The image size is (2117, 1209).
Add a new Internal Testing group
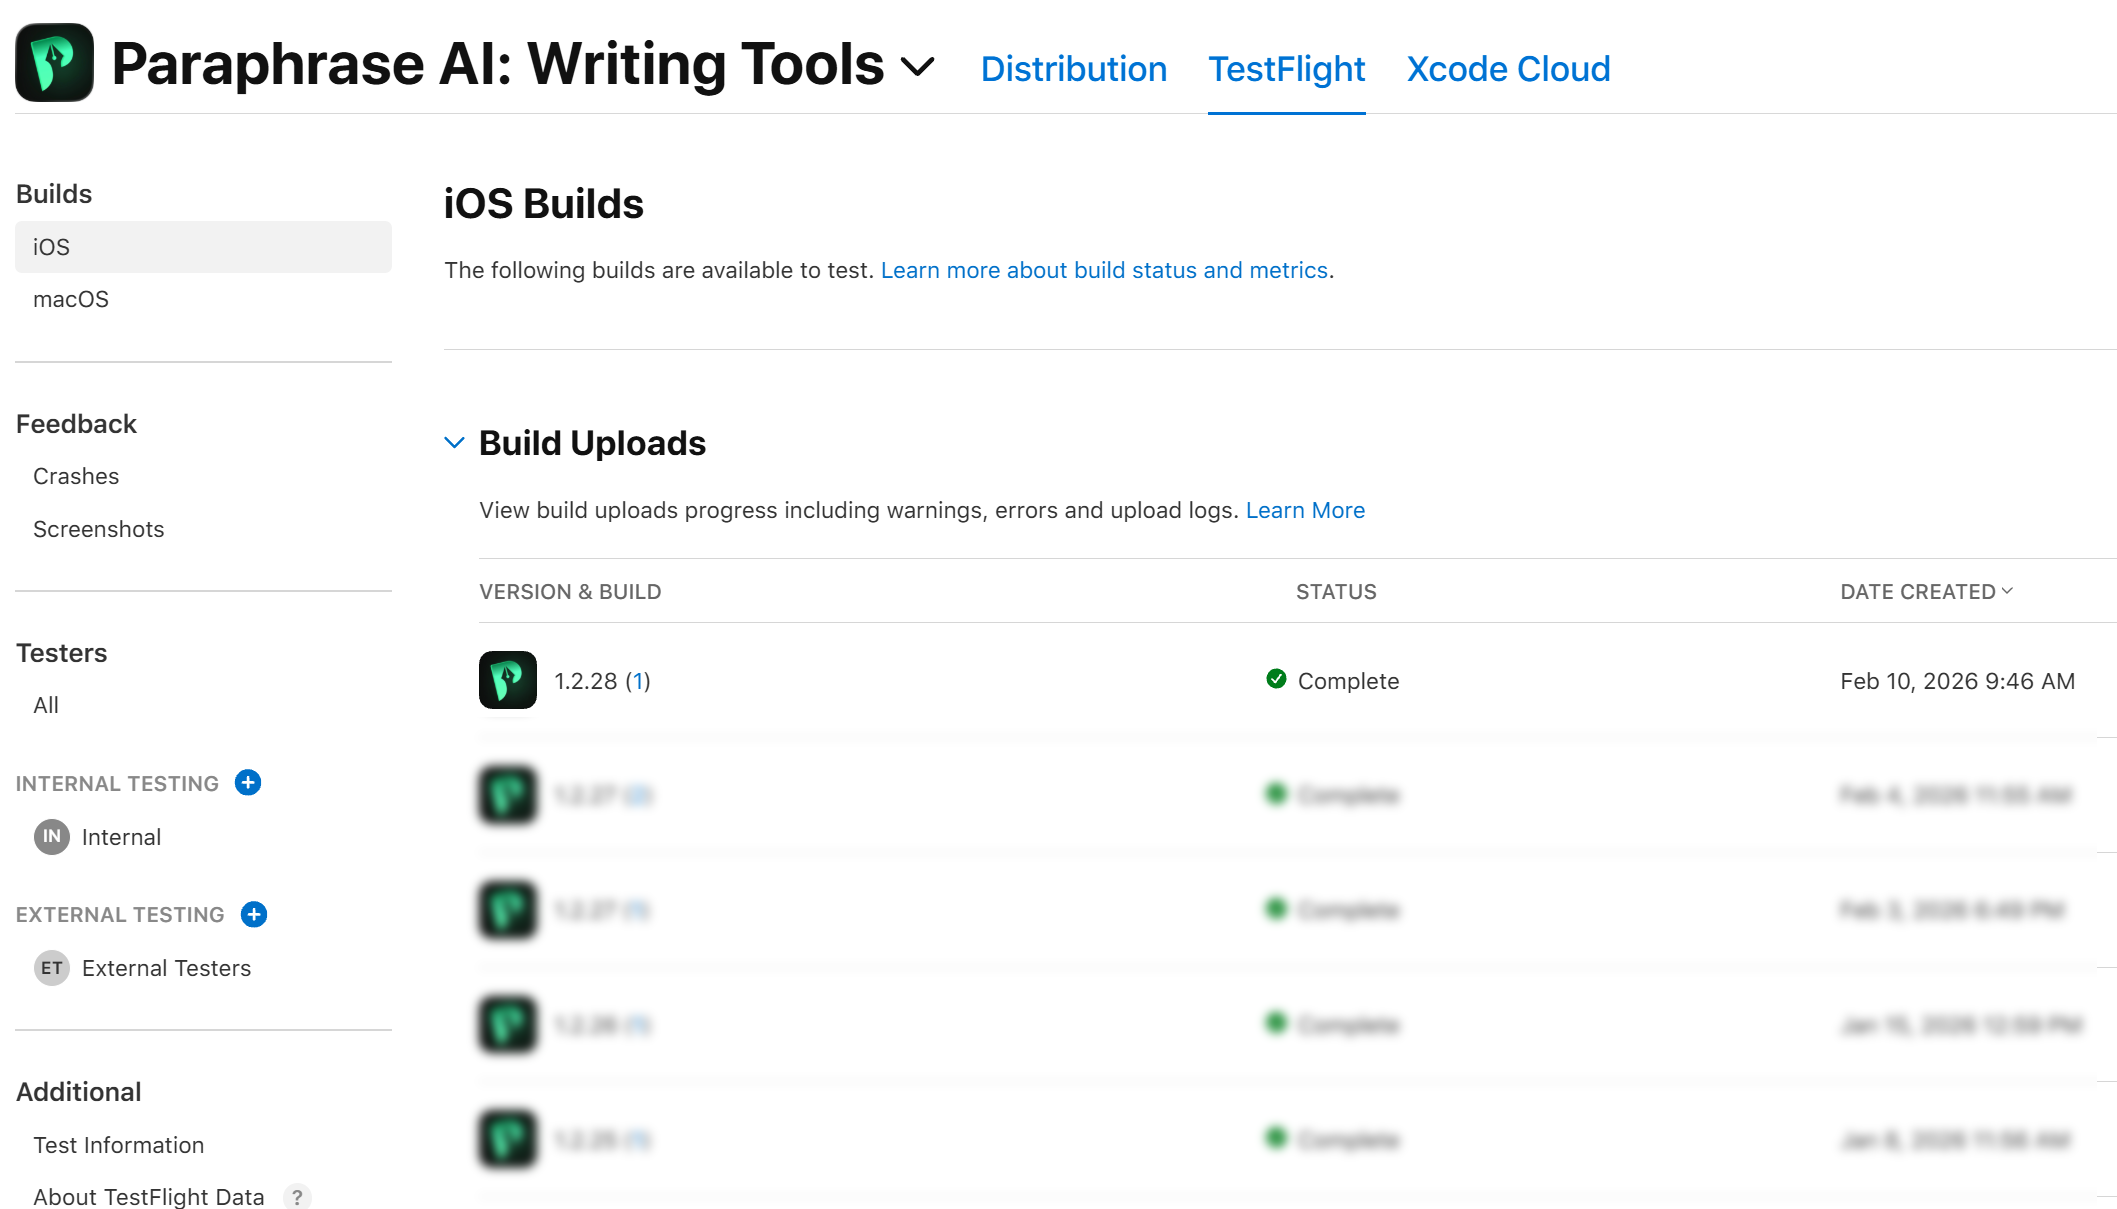pos(248,783)
